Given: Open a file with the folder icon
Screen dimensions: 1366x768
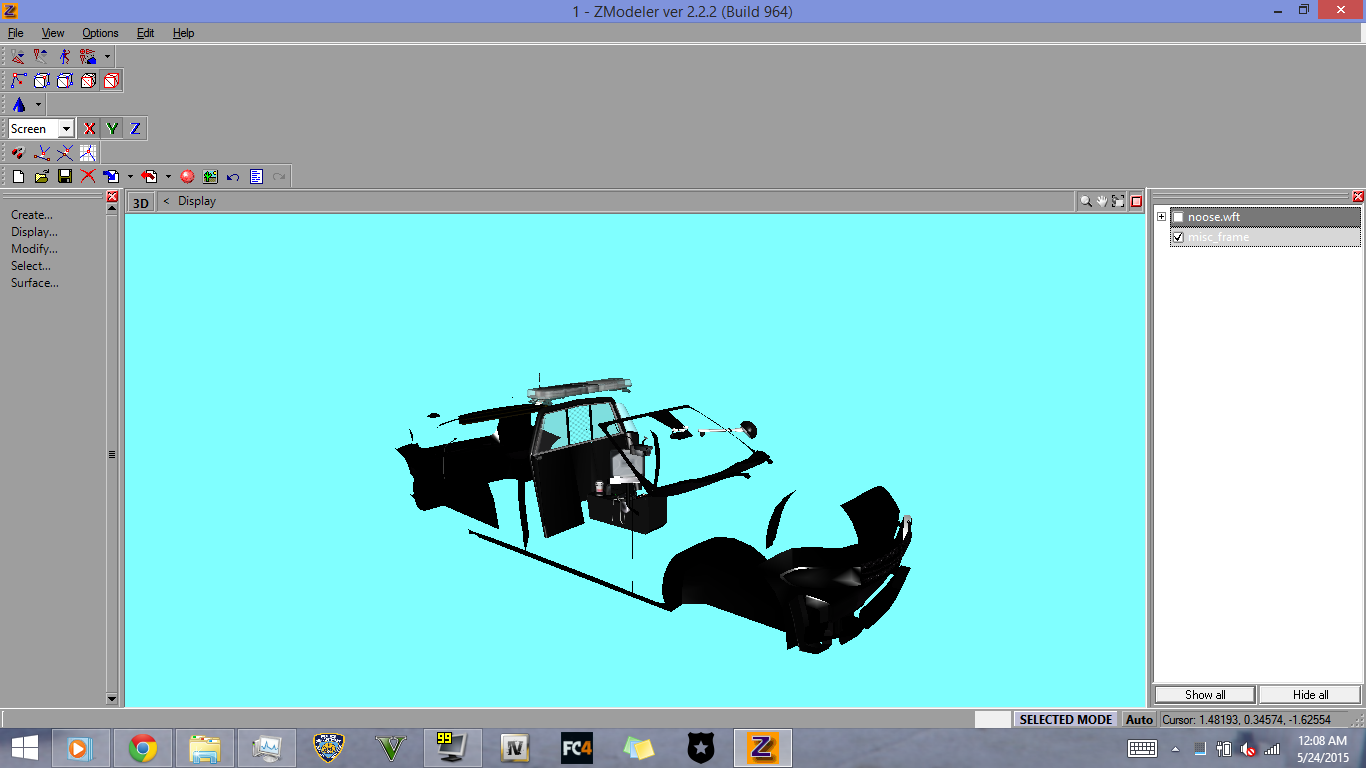Looking at the screenshot, I should coord(42,177).
